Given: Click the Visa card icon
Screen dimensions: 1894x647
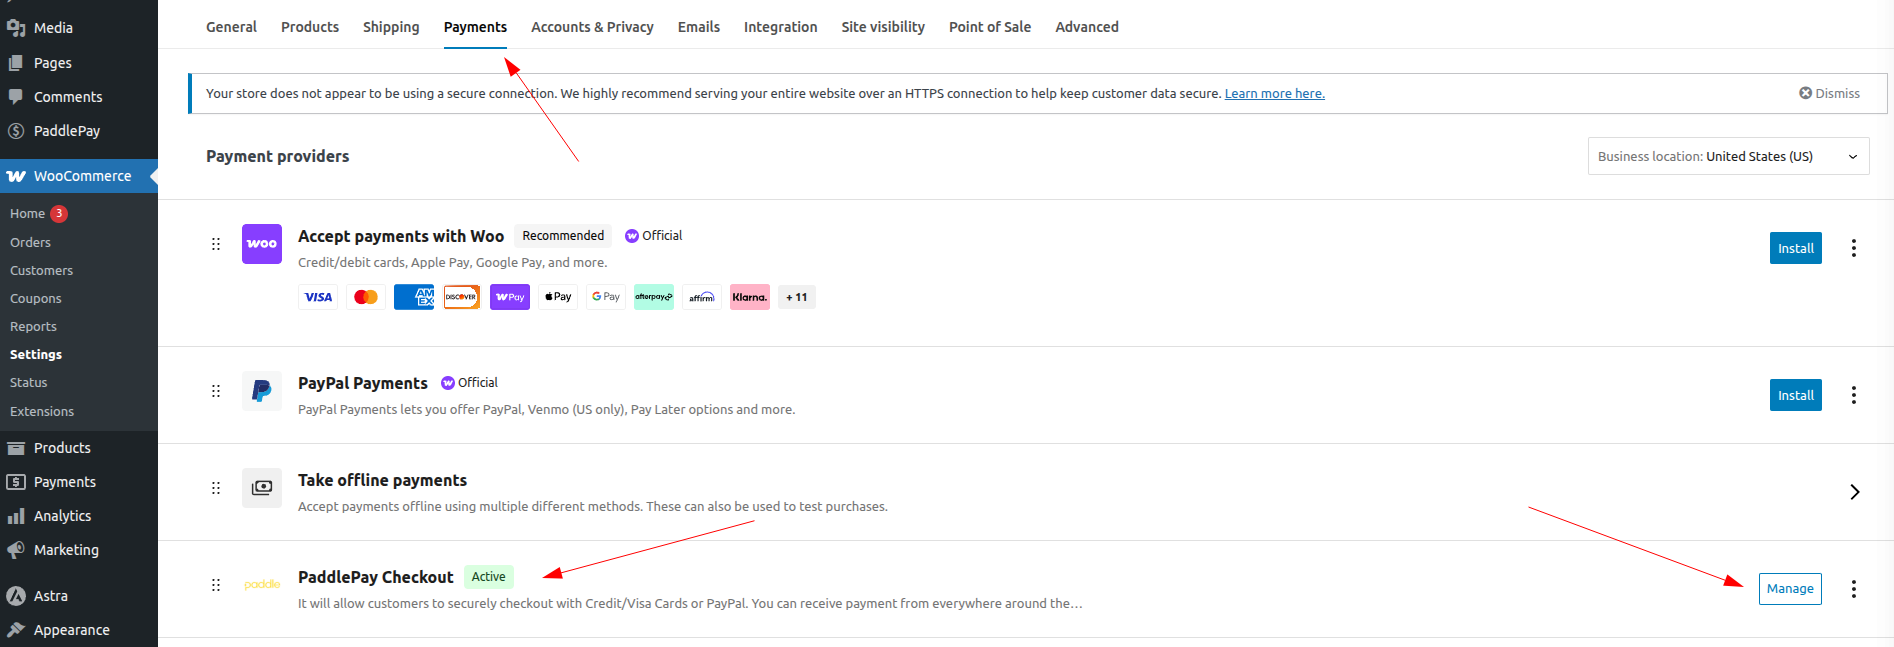Looking at the screenshot, I should (x=318, y=297).
